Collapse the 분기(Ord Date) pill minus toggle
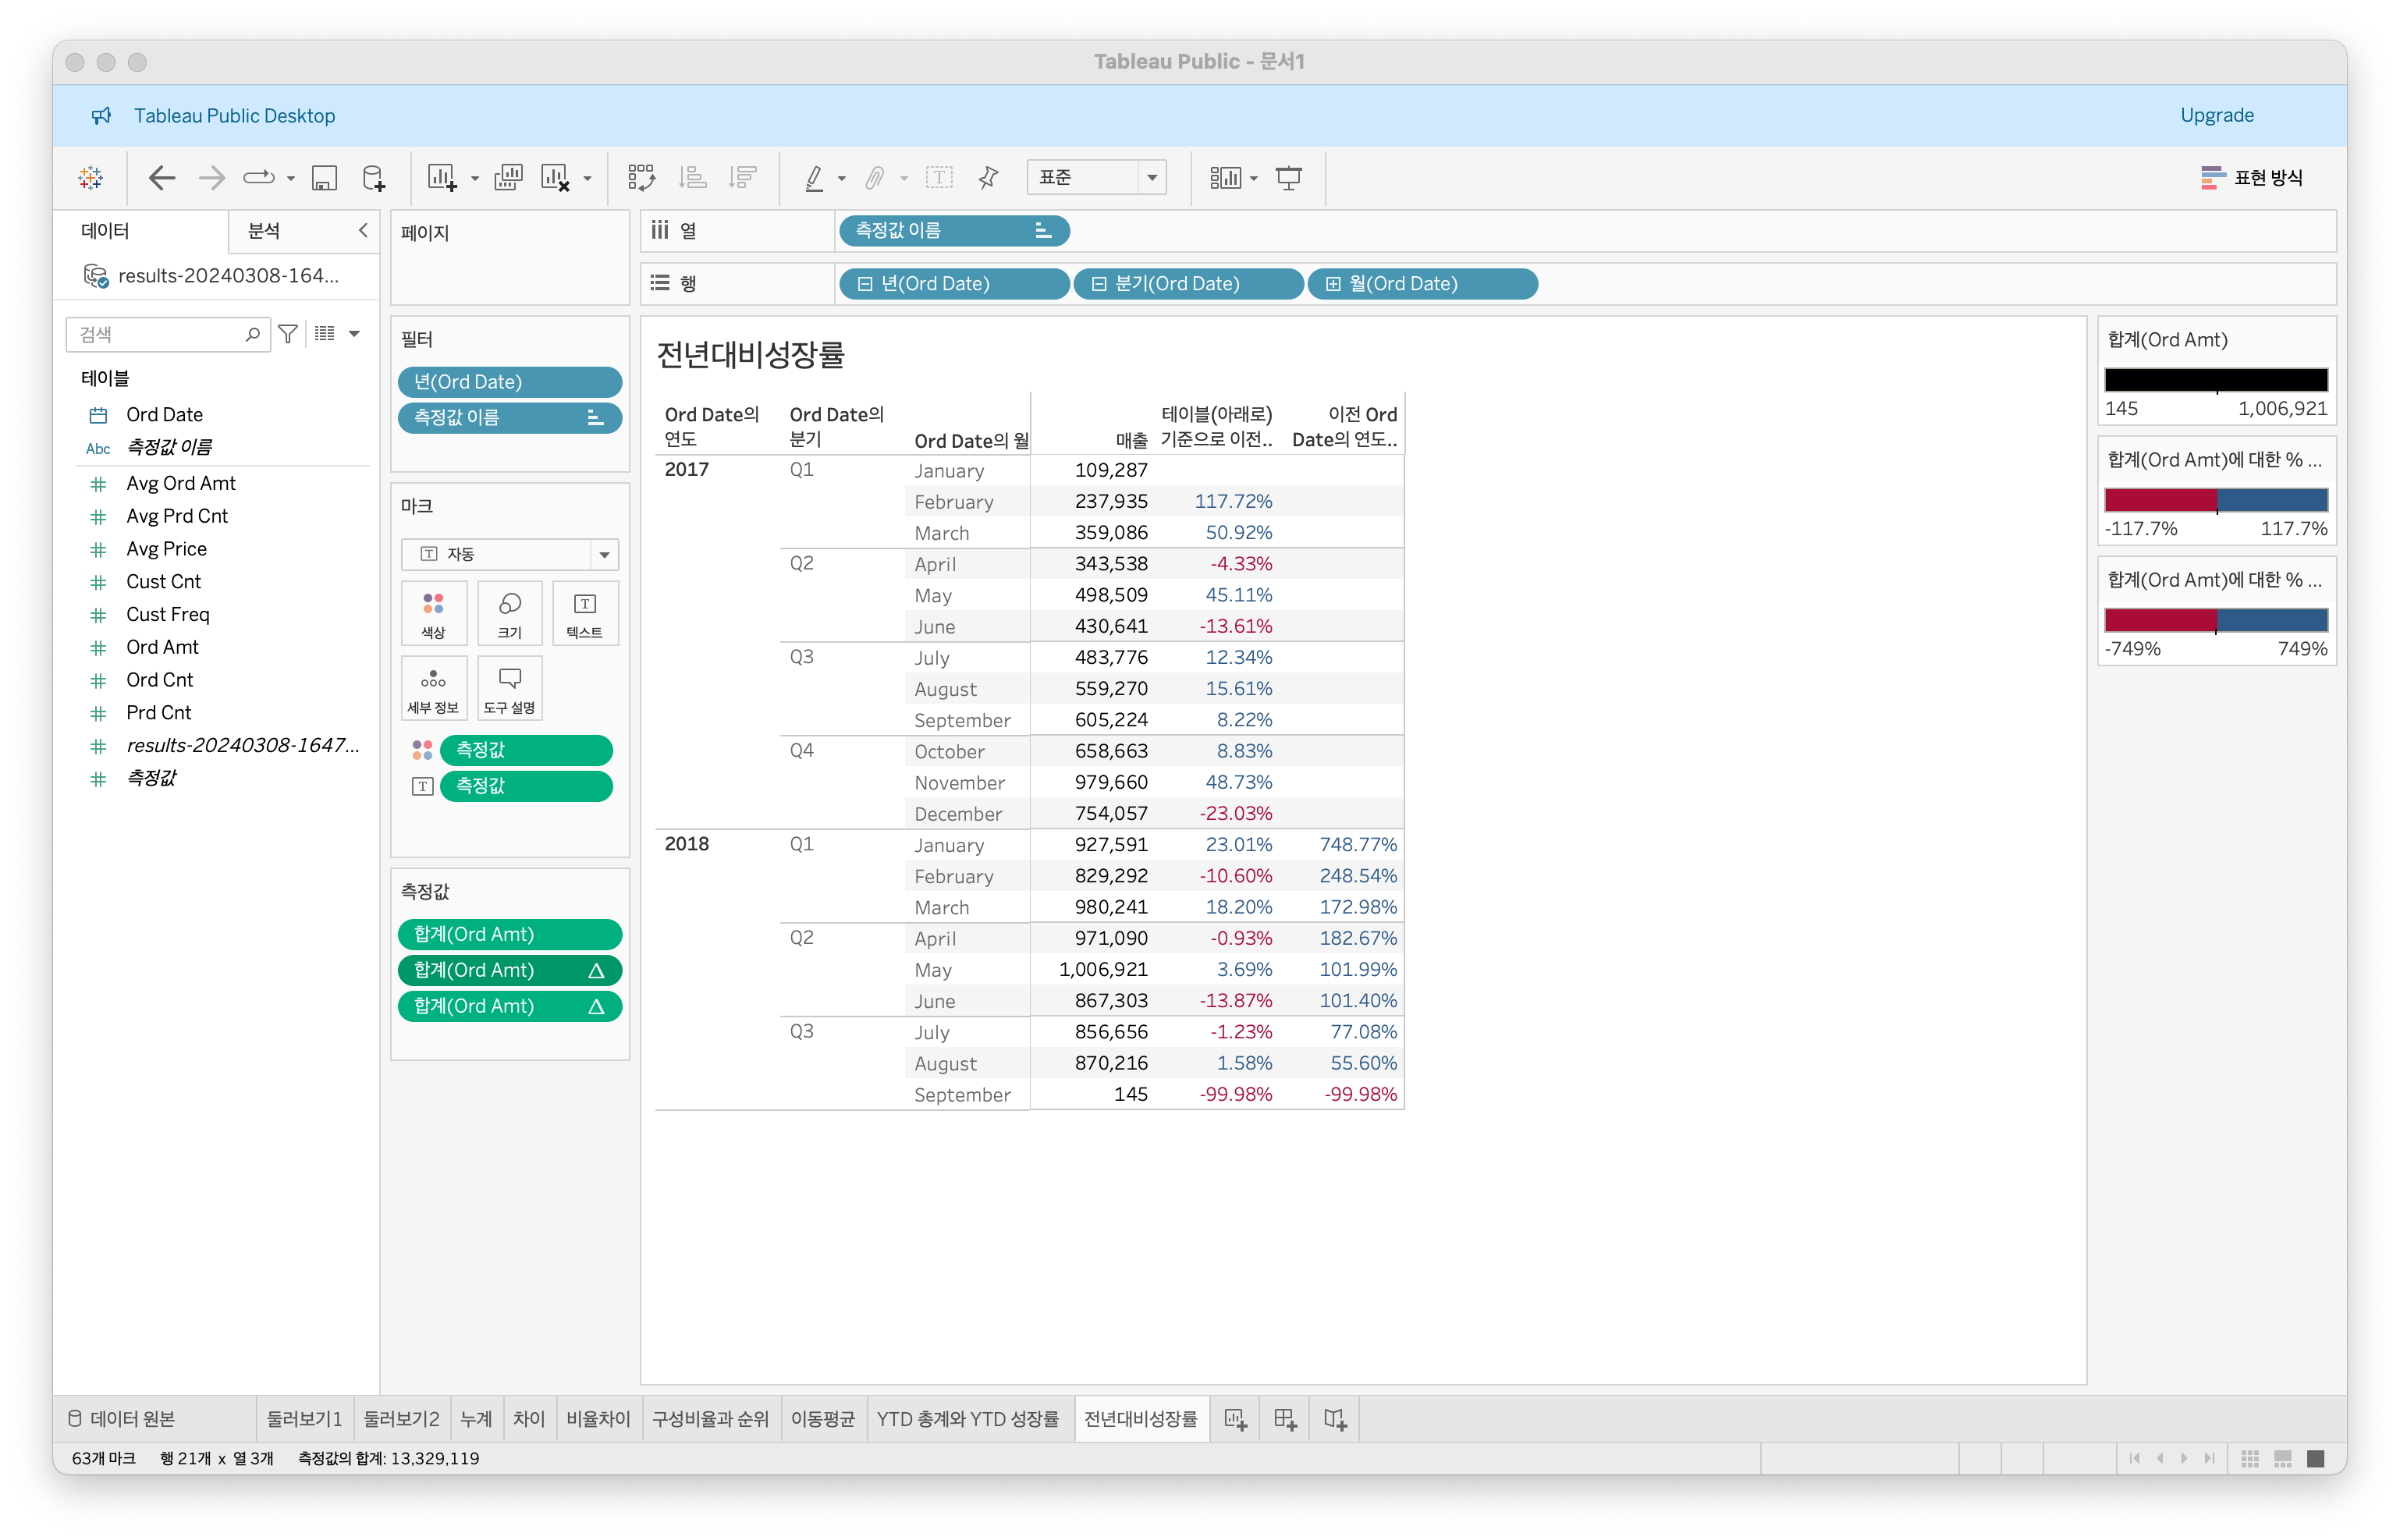The image size is (2400, 1540). (1099, 284)
